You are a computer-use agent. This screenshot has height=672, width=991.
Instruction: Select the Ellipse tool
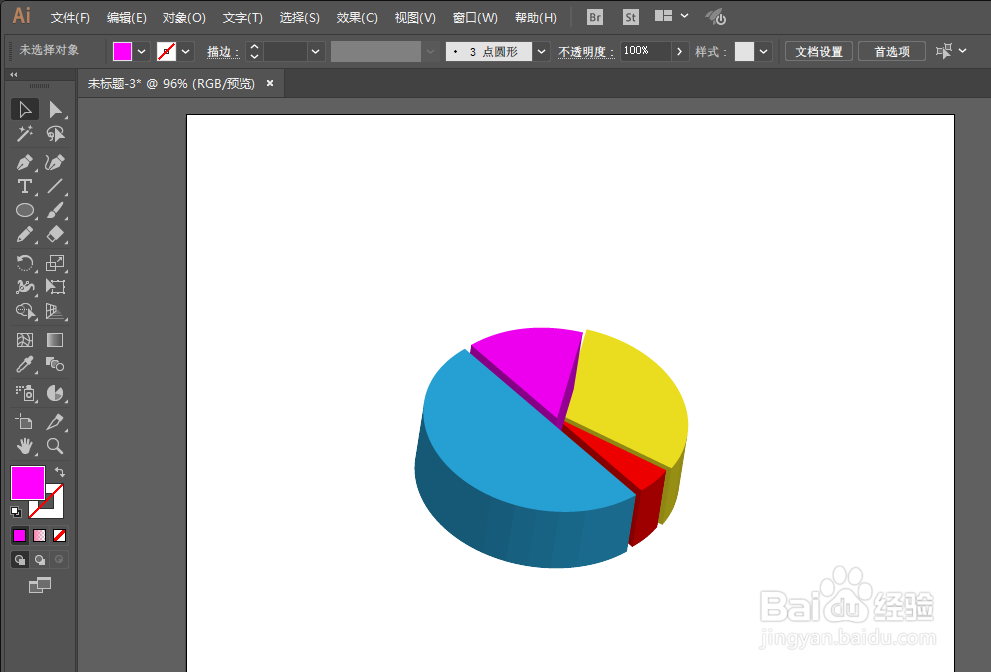click(25, 211)
